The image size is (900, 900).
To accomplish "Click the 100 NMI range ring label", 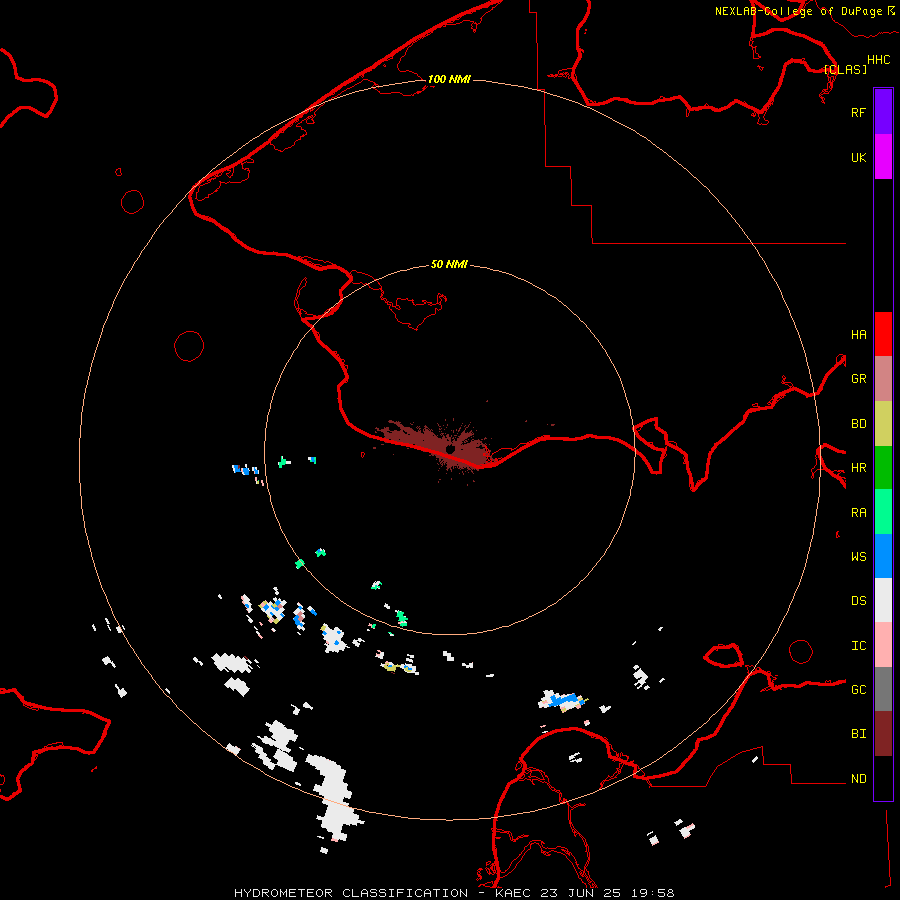I will click(449, 79).
